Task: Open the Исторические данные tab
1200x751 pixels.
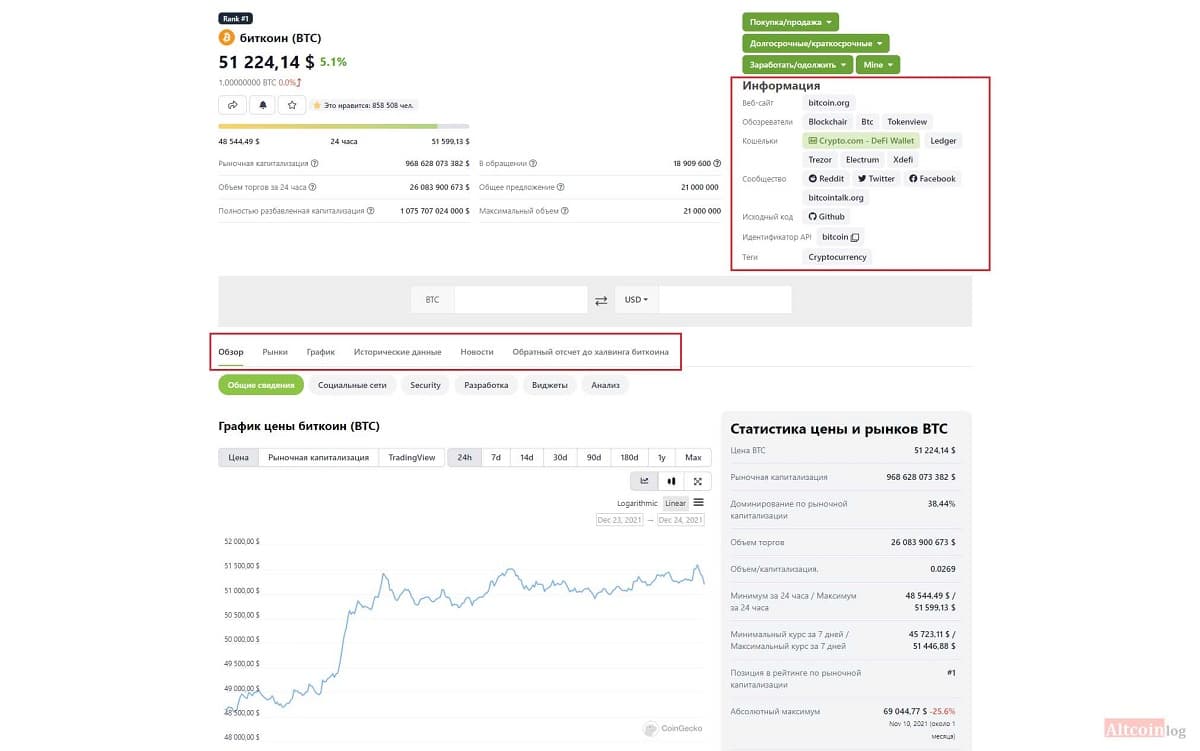Action: click(x=398, y=352)
